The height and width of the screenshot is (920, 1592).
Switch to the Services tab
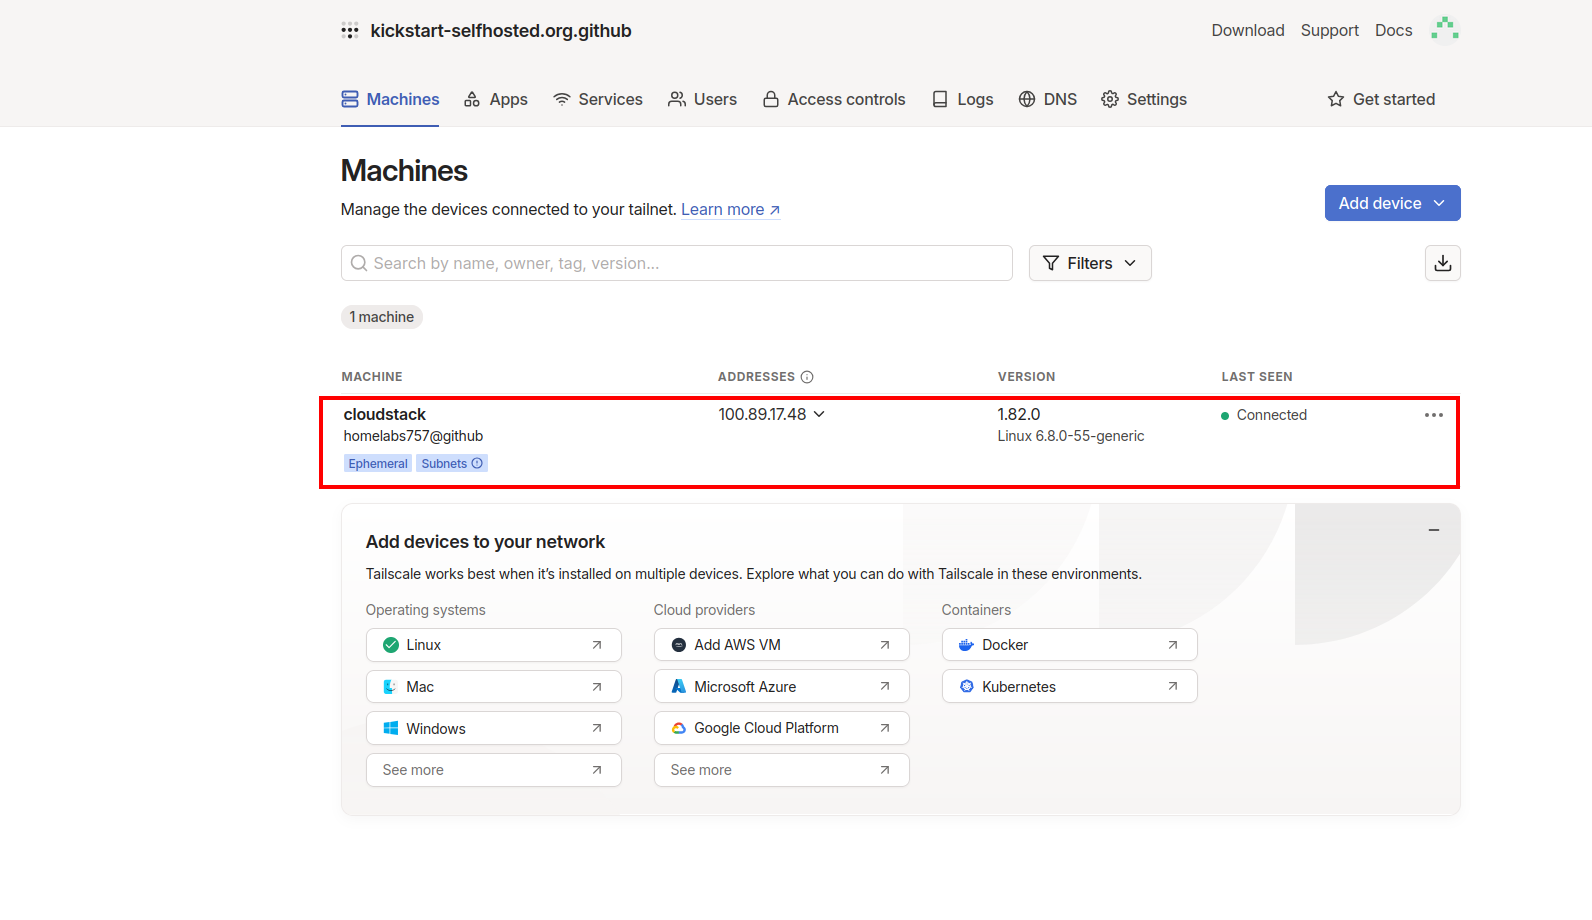[x=598, y=99]
